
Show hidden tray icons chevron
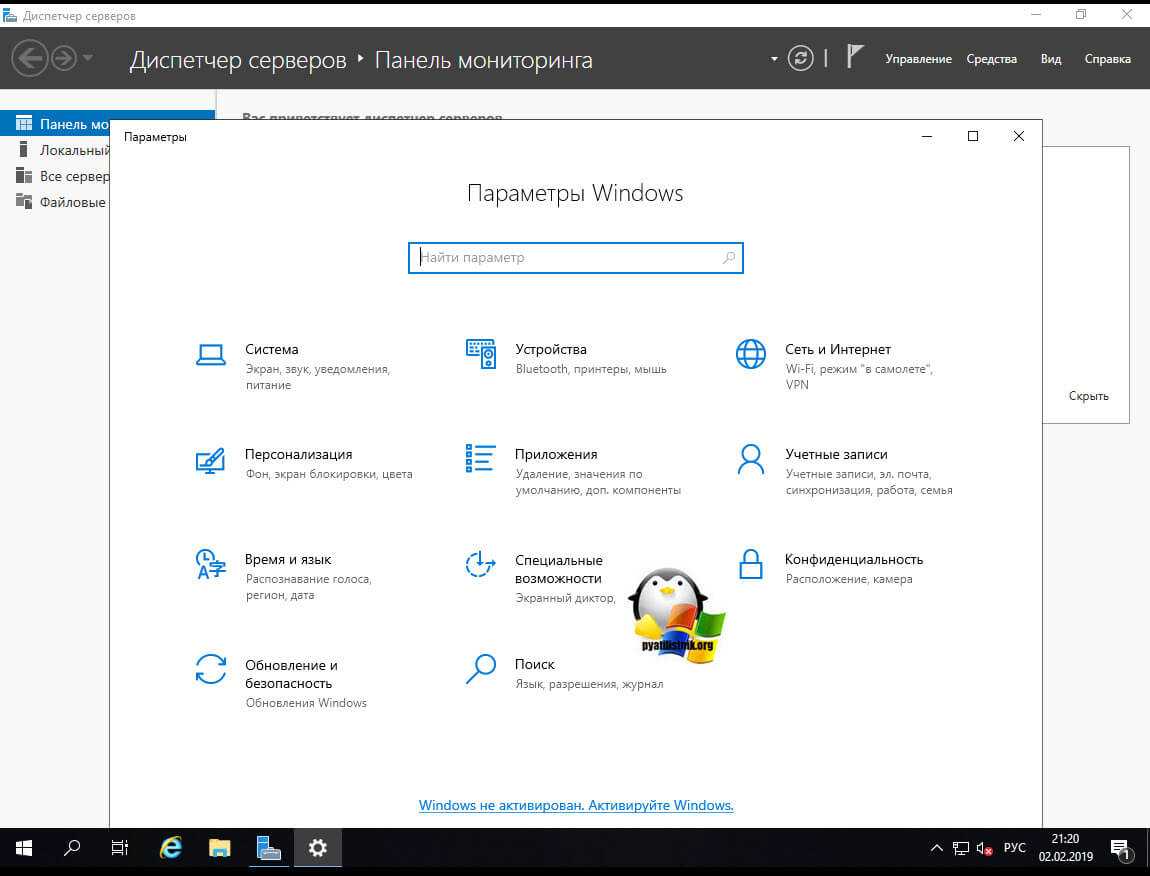coord(936,848)
